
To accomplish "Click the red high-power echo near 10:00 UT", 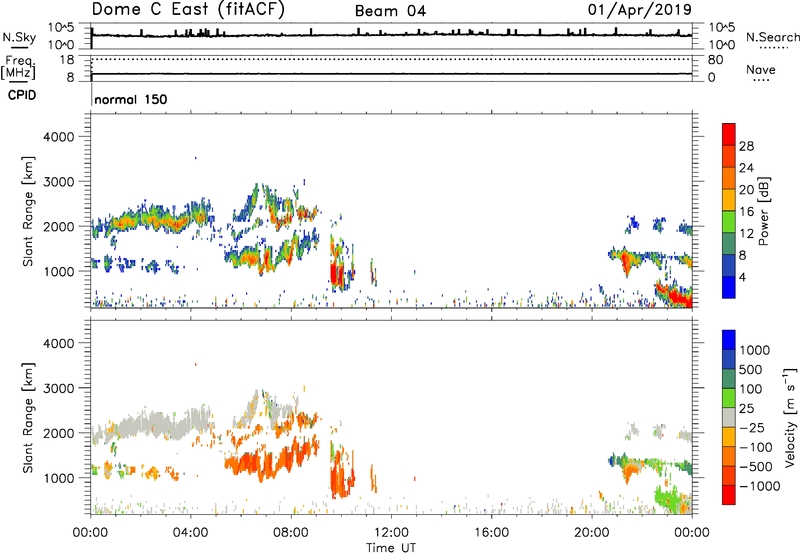I will 335,274.
